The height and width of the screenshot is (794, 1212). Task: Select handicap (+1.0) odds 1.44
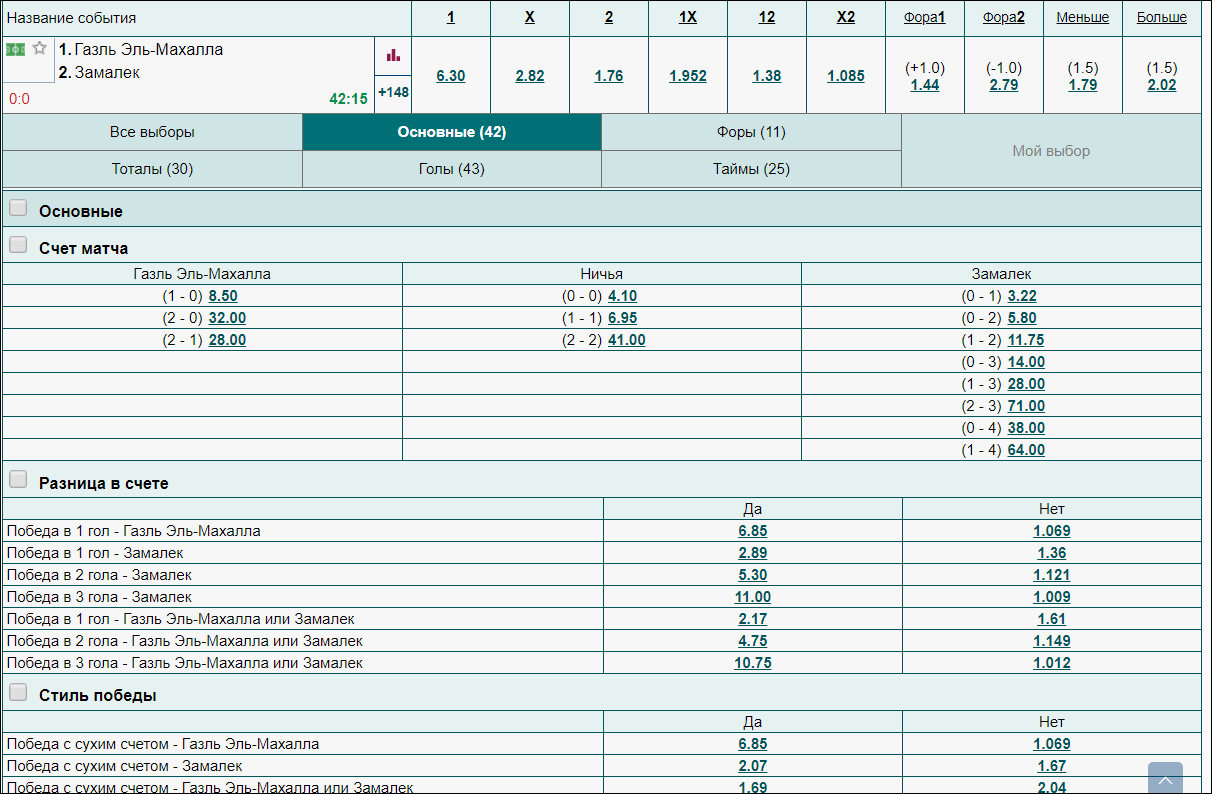[925, 85]
